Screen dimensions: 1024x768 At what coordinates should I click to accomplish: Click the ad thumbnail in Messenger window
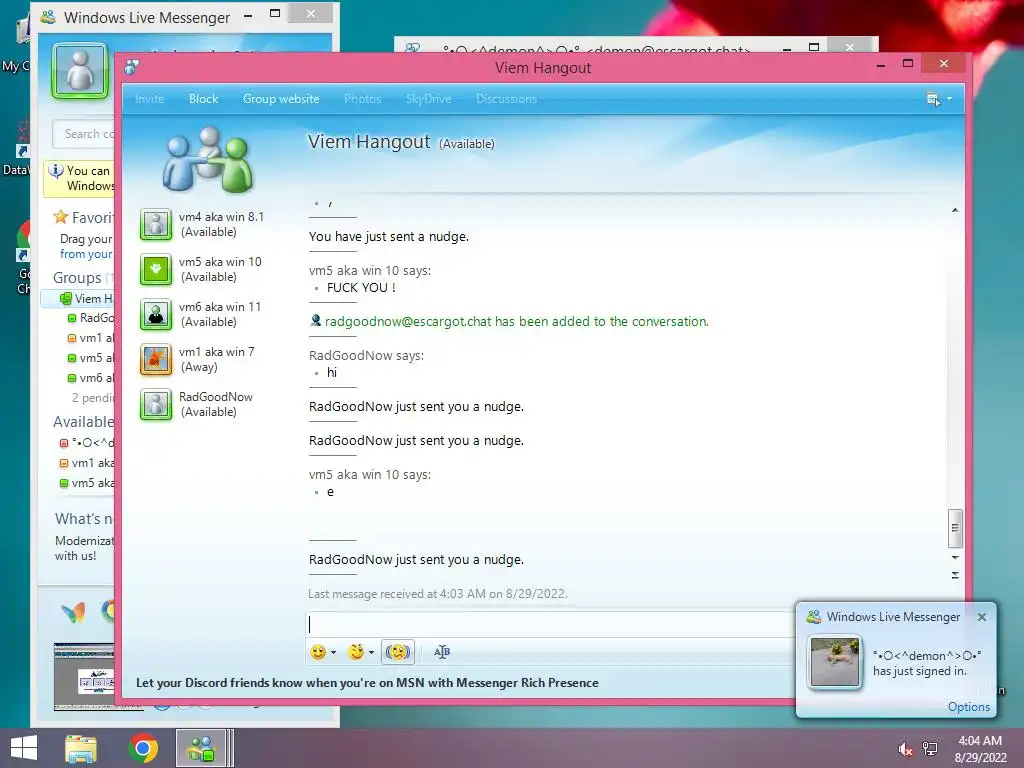click(84, 677)
